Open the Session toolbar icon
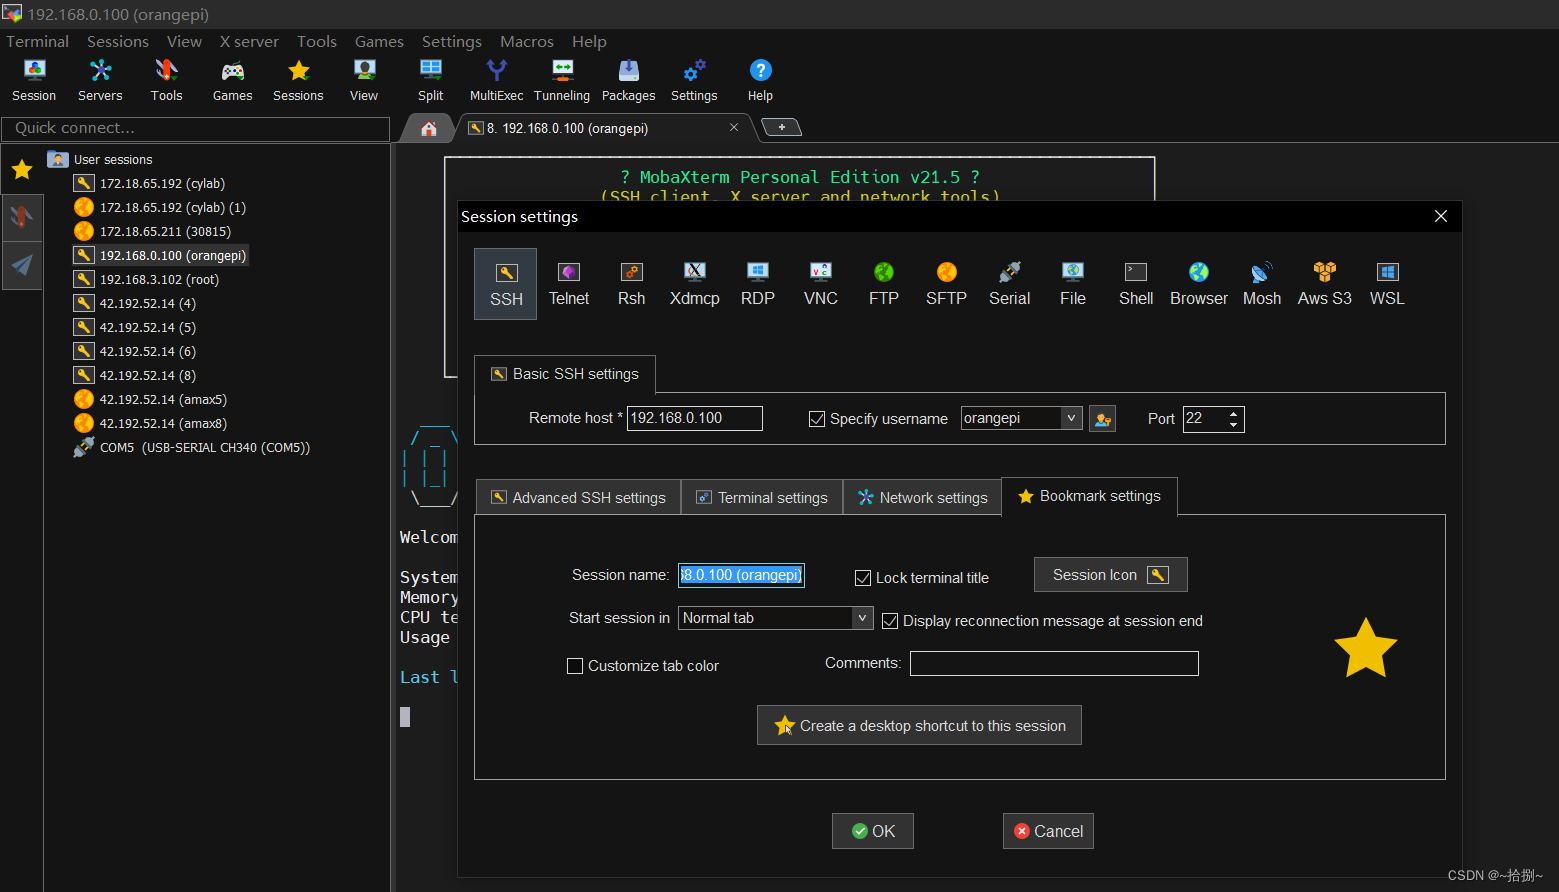 point(34,80)
